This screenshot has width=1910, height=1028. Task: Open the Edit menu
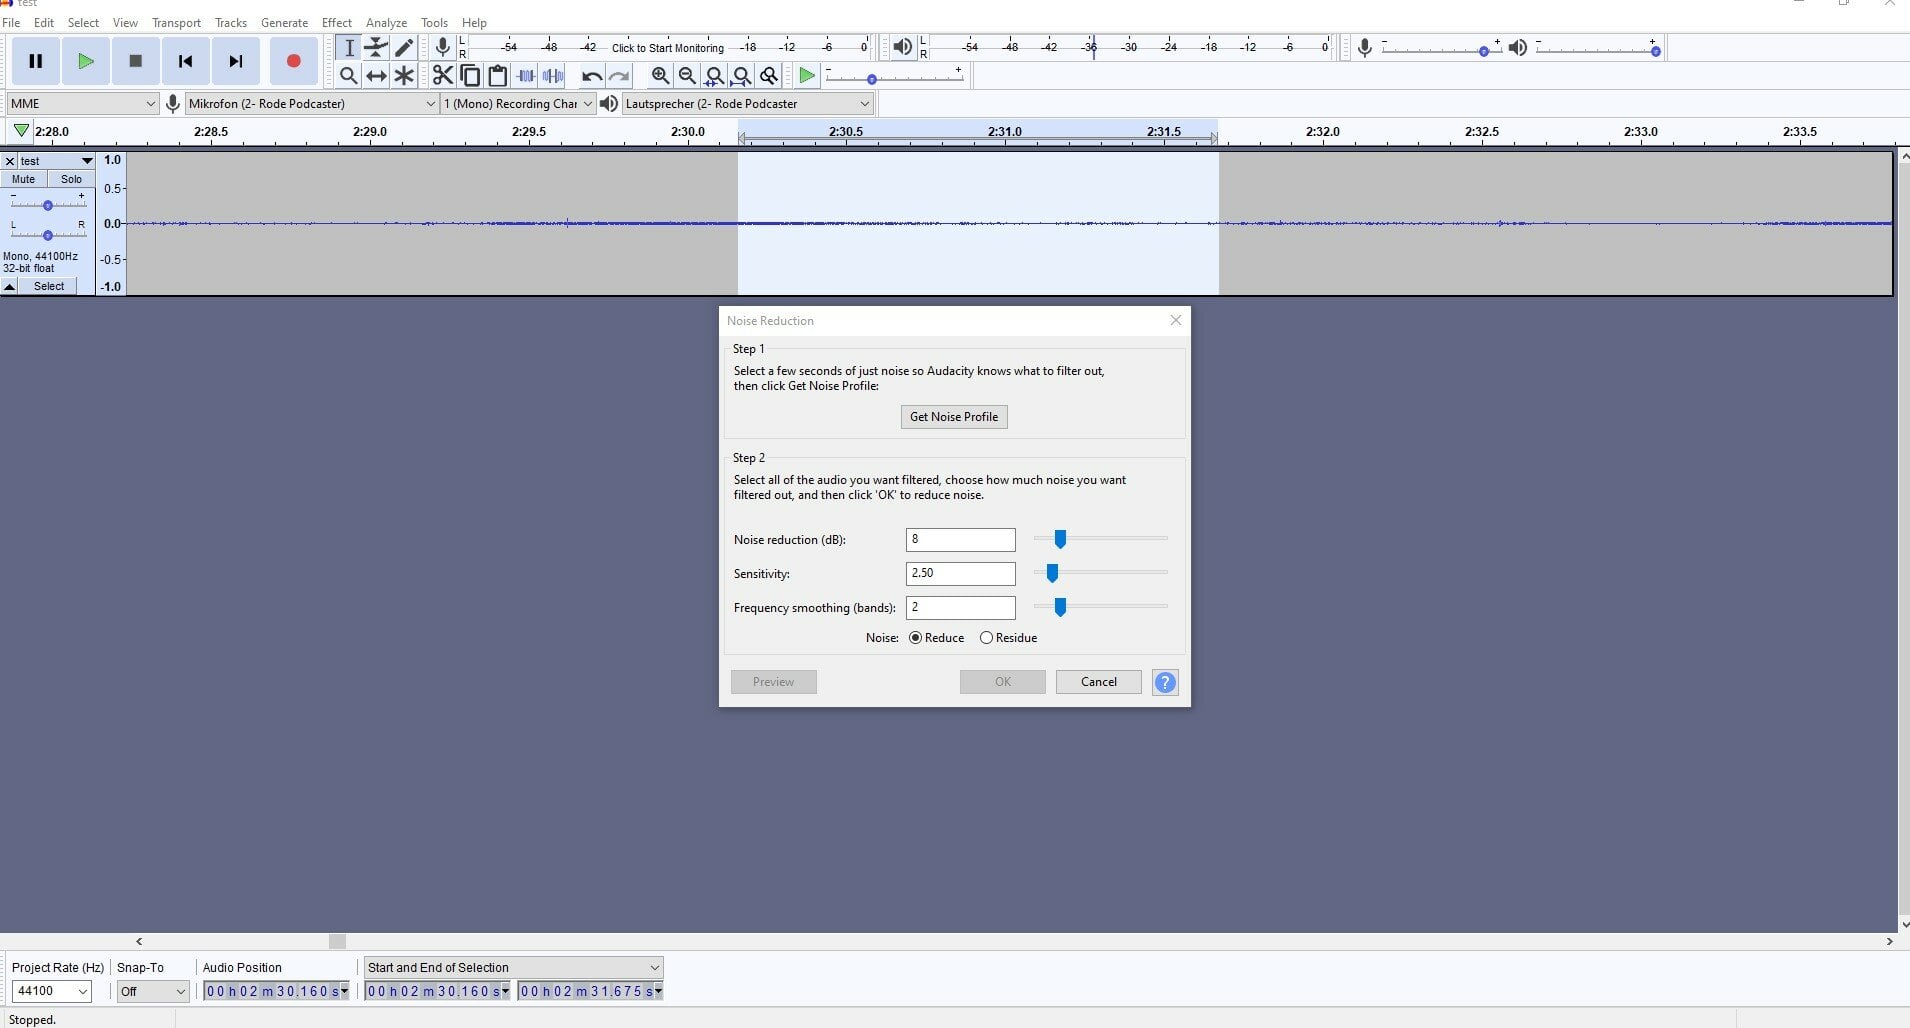(x=44, y=22)
